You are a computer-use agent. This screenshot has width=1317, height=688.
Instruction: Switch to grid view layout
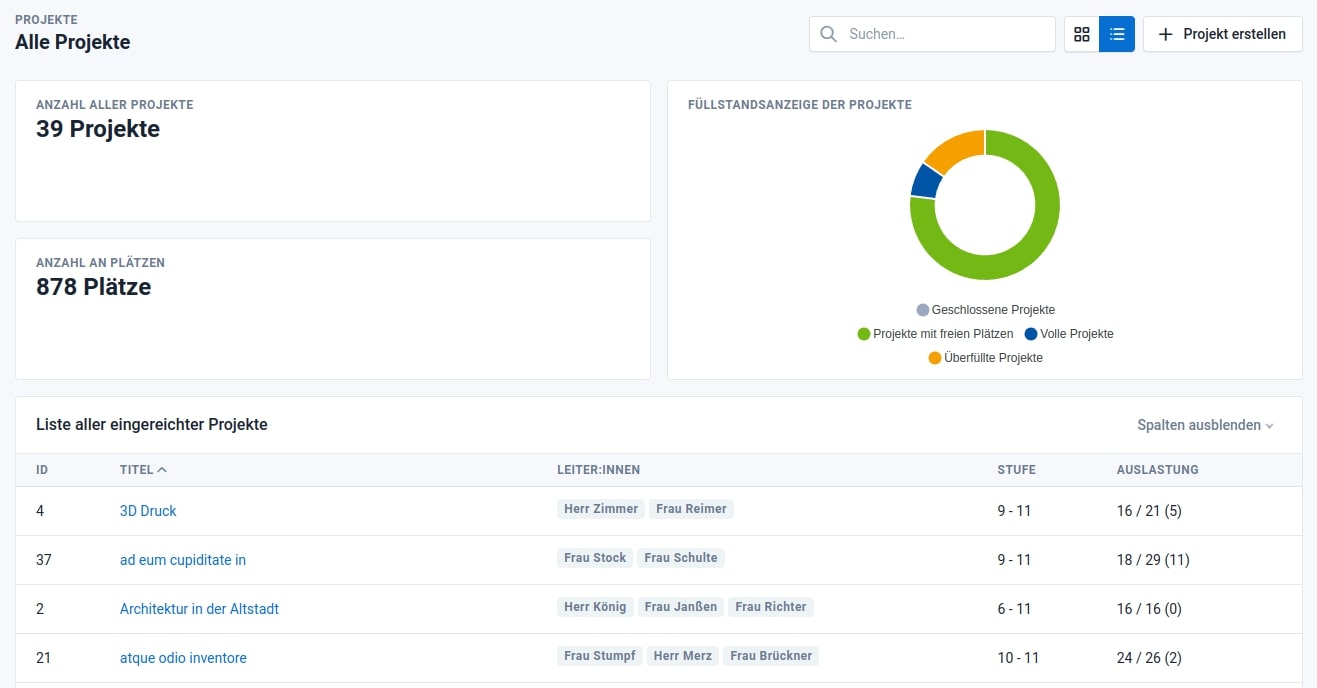point(1081,34)
